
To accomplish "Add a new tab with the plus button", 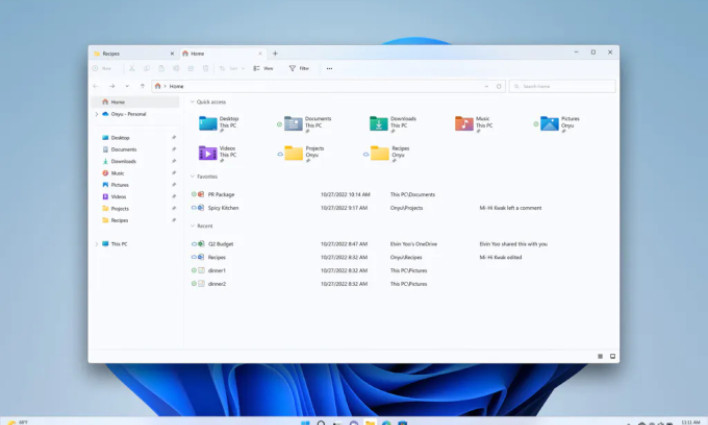I will click(x=275, y=53).
